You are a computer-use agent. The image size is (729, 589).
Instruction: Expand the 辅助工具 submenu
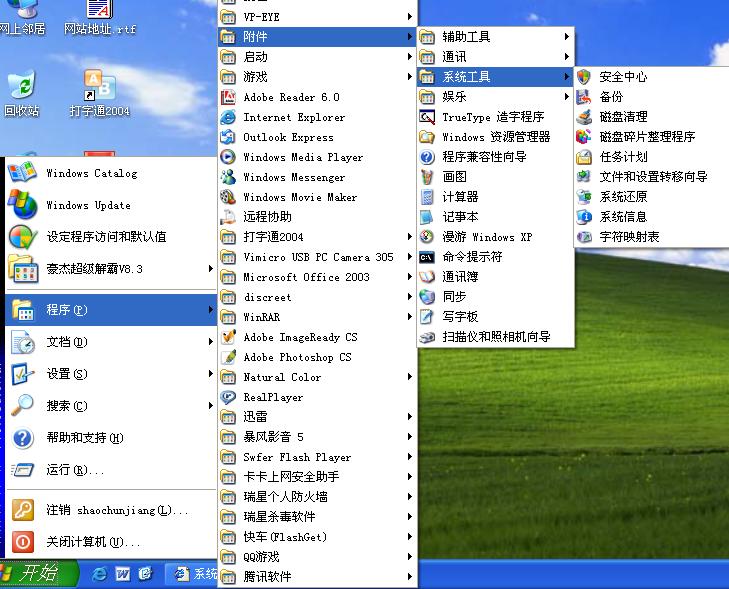click(496, 37)
